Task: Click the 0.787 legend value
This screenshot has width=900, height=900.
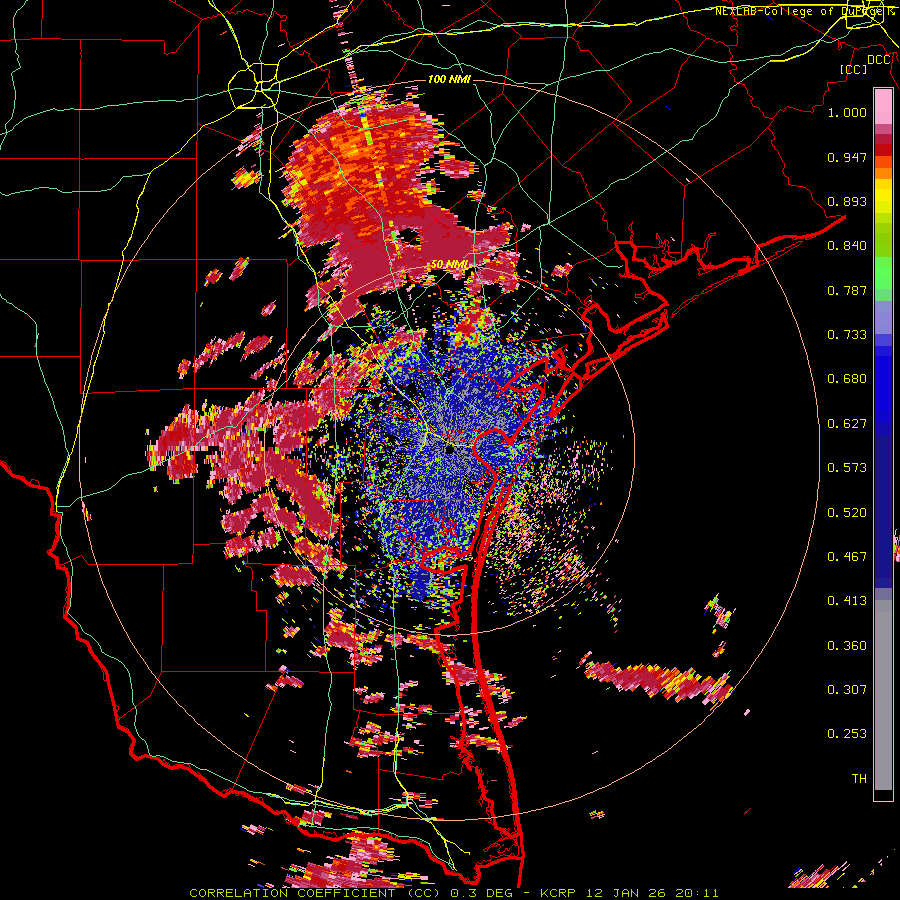Action: click(x=847, y=290)
